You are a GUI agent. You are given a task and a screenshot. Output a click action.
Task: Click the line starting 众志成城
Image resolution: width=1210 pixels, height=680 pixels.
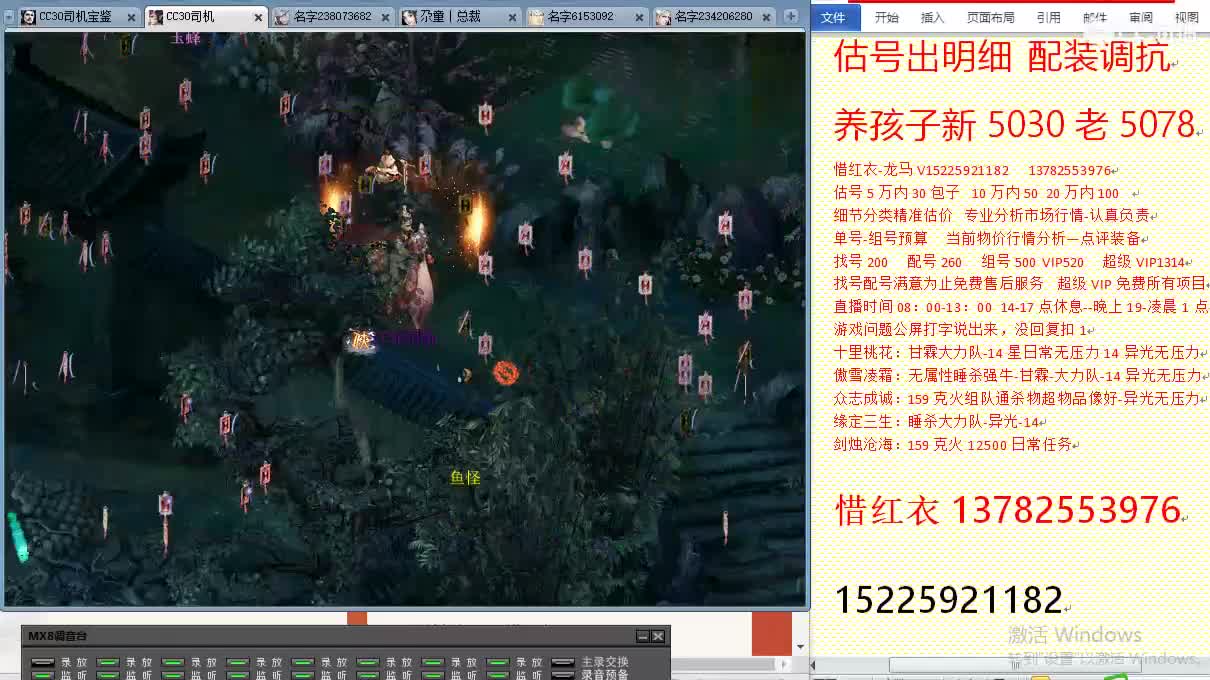1017,398
